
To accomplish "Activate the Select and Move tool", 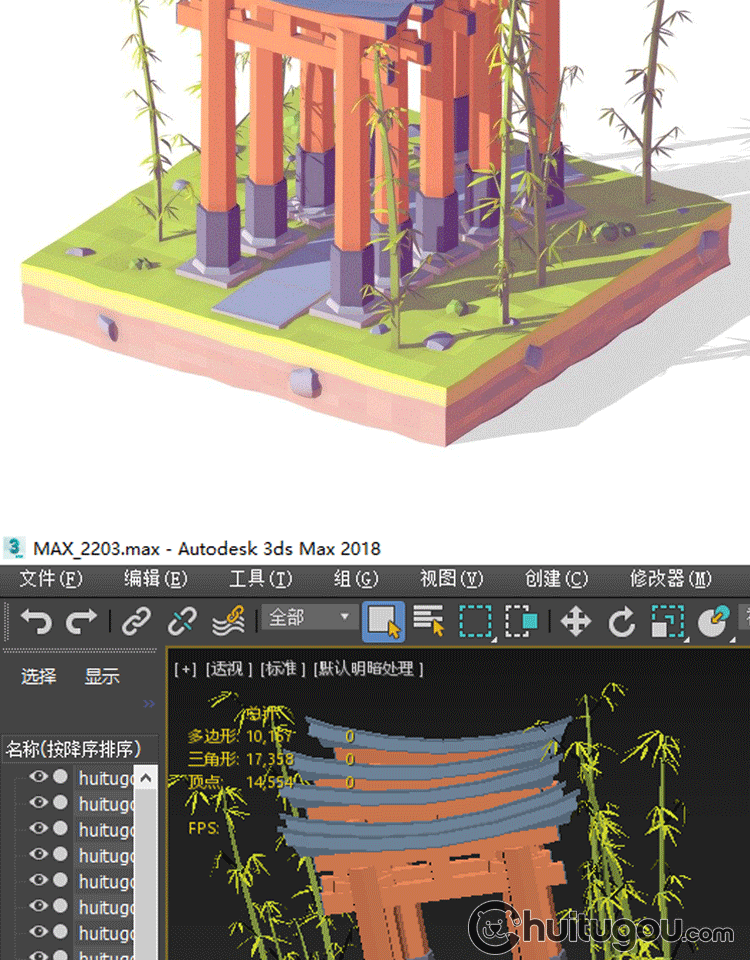I will coord(576,622).
